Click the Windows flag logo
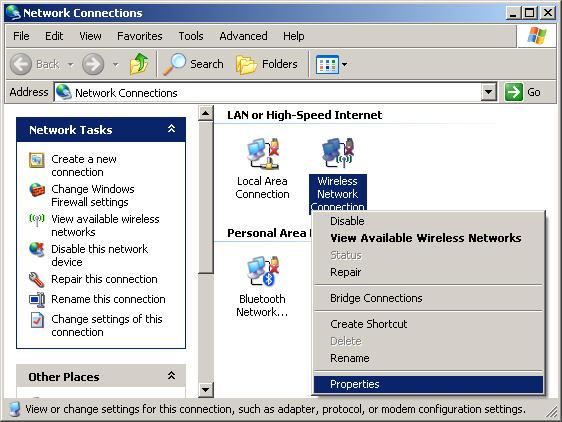The height and width of the screenshot is (422, 562). pos(537,36)
